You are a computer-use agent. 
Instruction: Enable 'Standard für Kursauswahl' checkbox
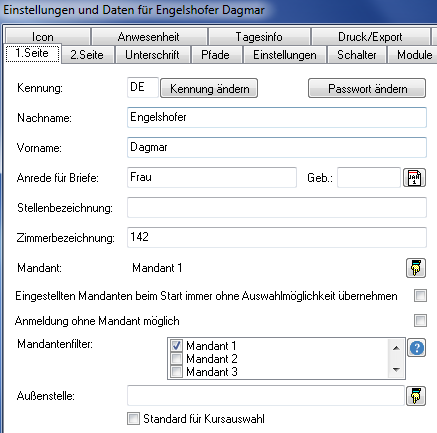[133, 418]
